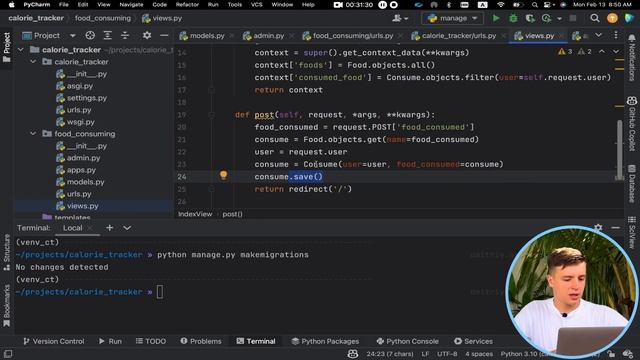Click the stop process square icon
The image size is (640, 360).
[x=573, y=18]
